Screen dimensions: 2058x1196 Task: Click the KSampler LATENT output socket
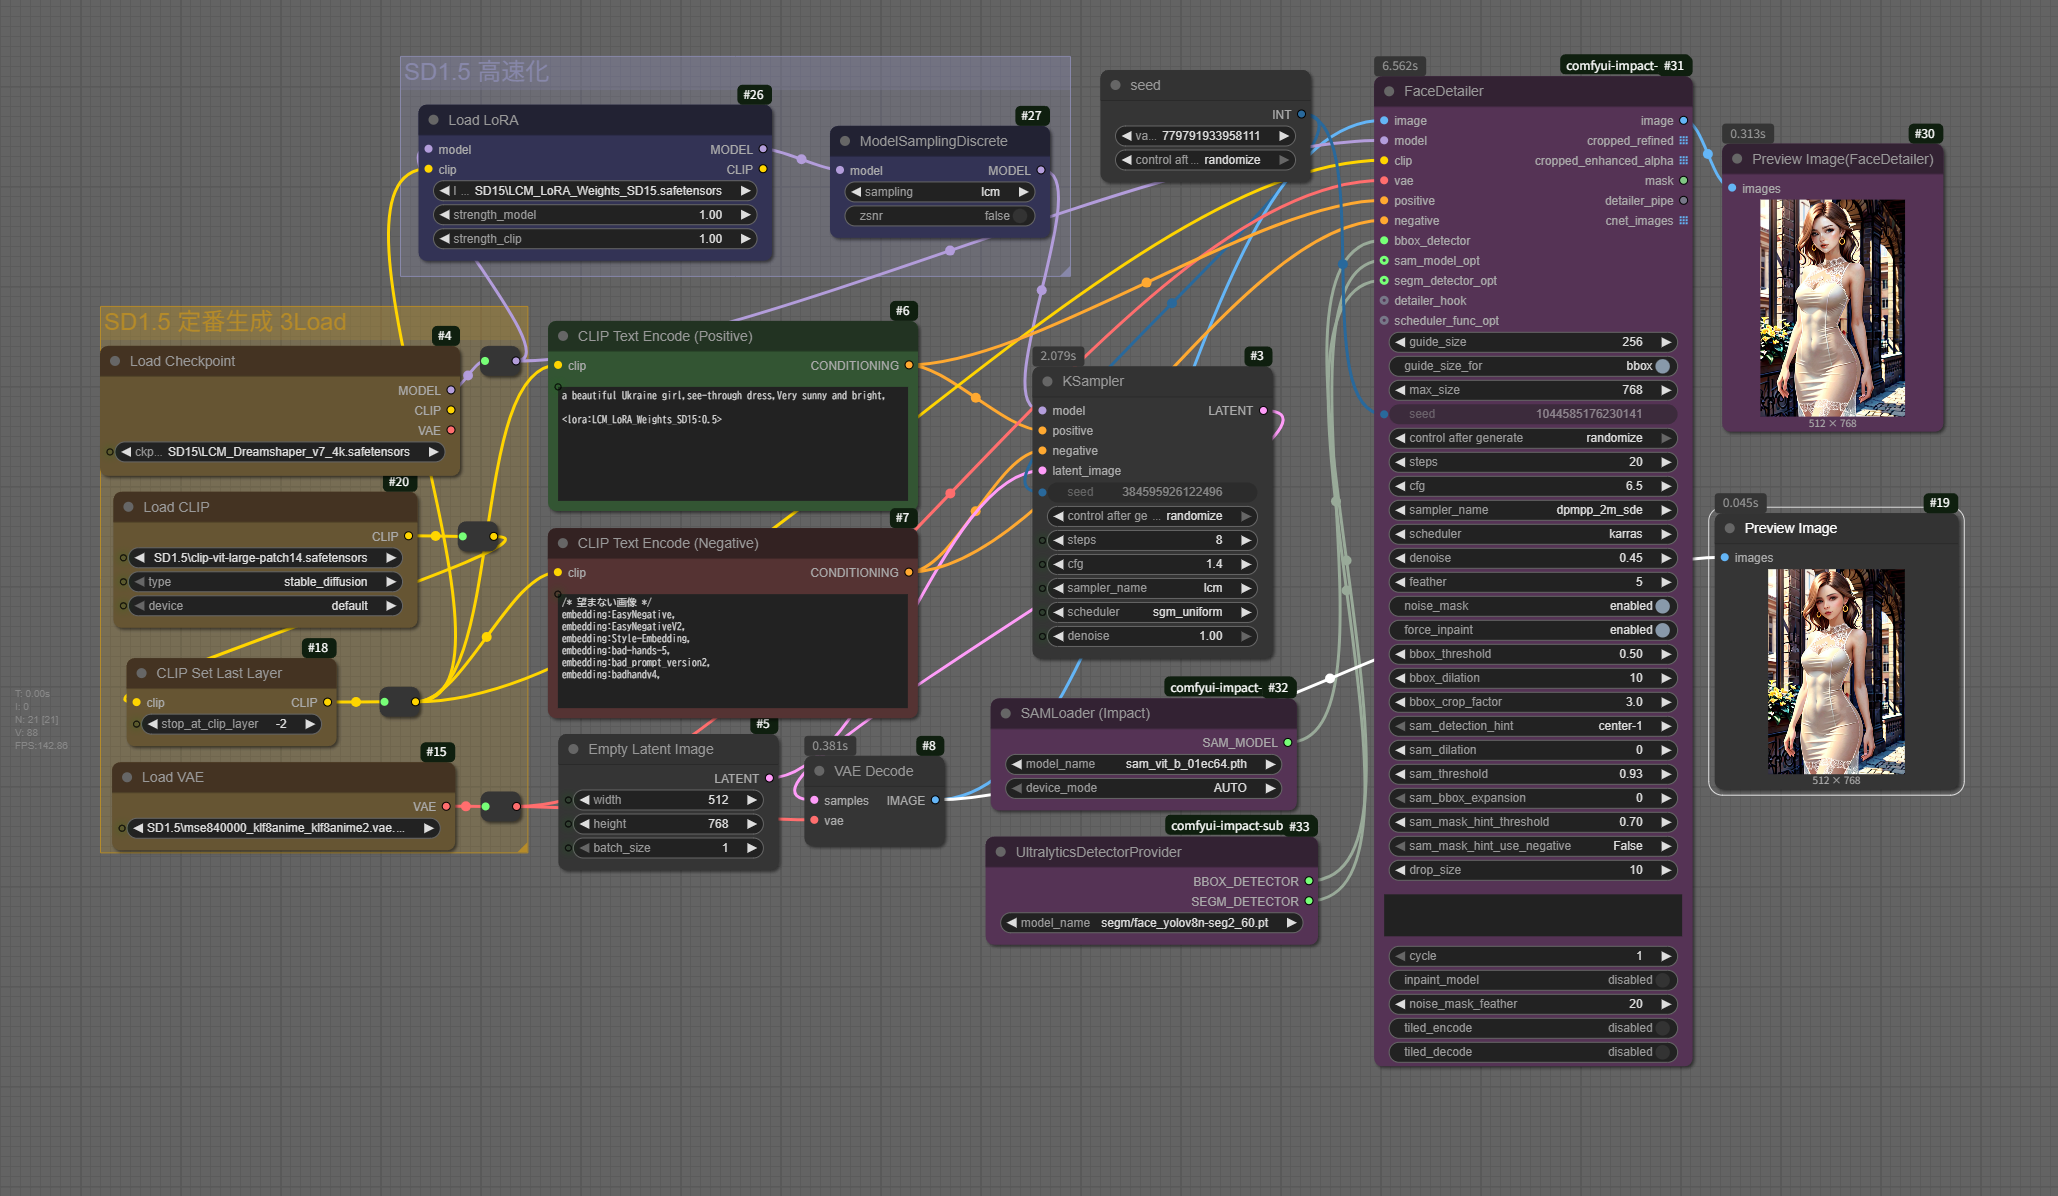[1263, 411]
